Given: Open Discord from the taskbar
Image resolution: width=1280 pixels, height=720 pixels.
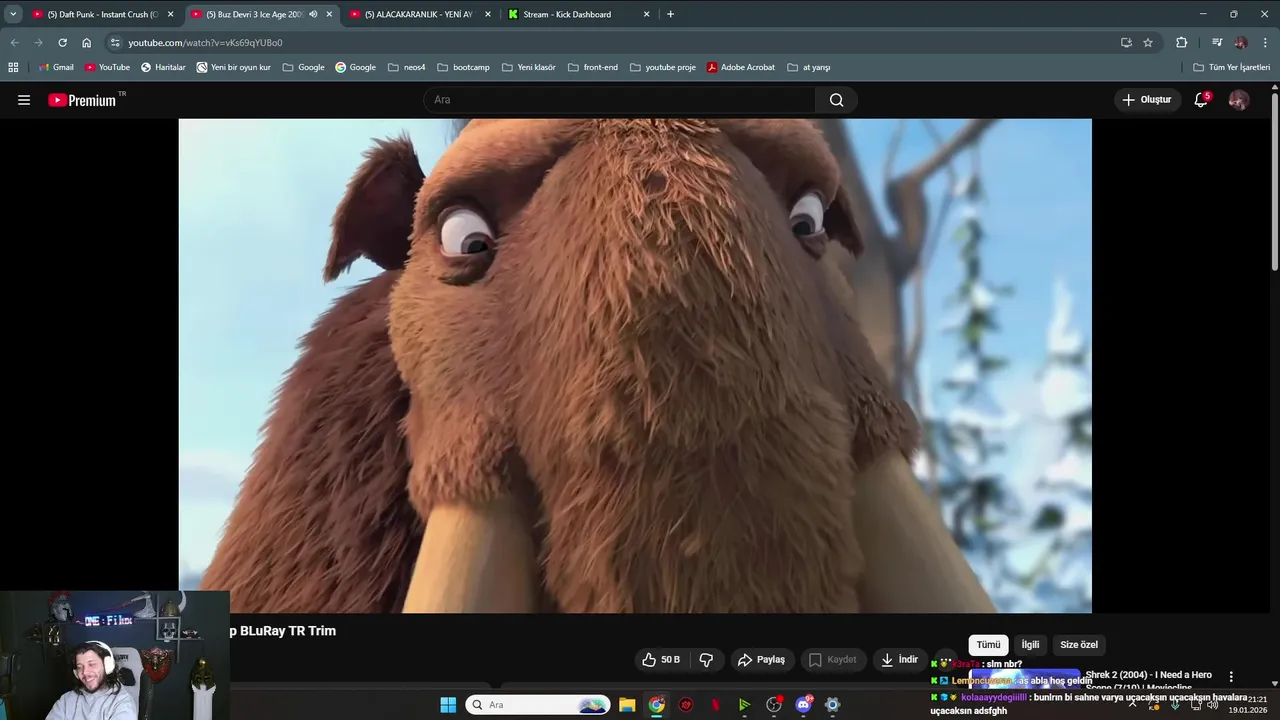Looking at the screenshot, I should (803, 705).
